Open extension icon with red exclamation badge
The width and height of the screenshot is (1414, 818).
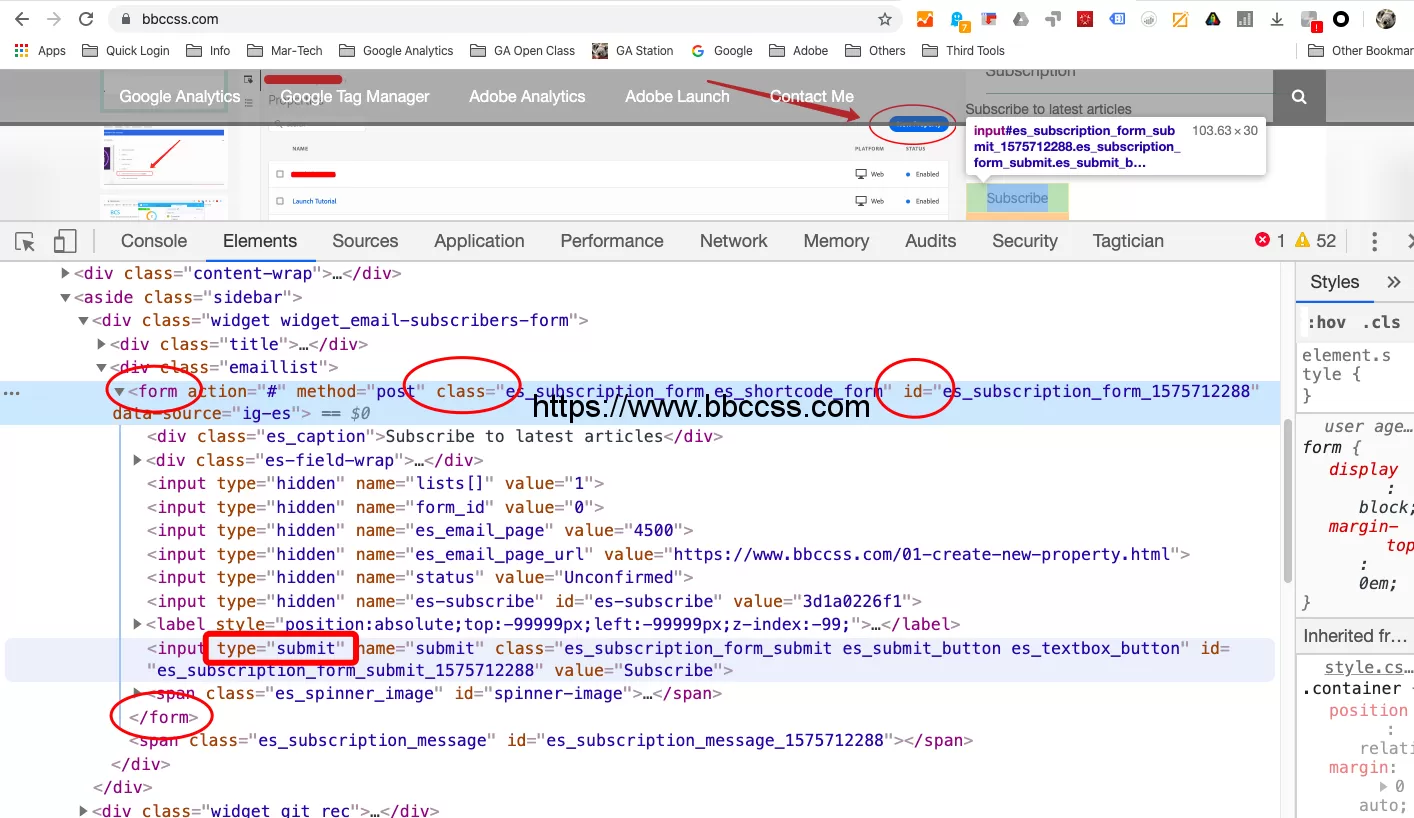[x=1311, y=20]
